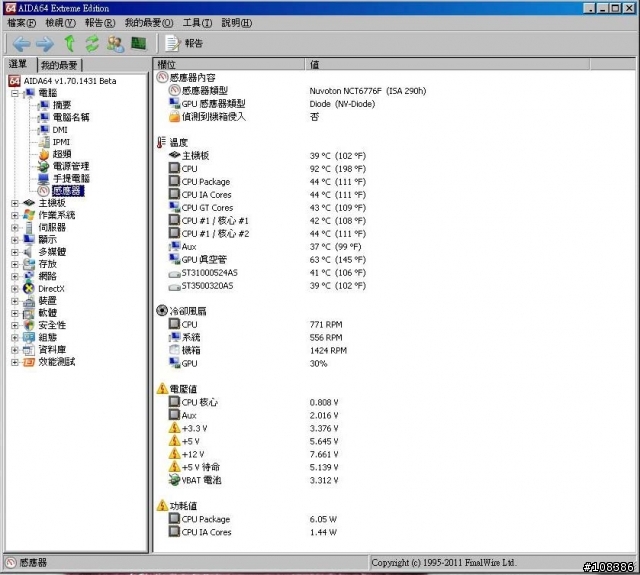Collapse the 電腦 tree node
Screen dimensions: 640x575
click(15, 93)
